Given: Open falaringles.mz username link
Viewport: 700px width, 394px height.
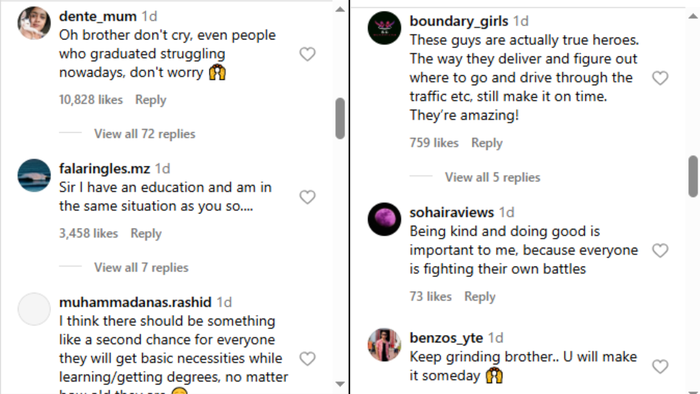Looking at the screenshot, I should click(104, 169).
